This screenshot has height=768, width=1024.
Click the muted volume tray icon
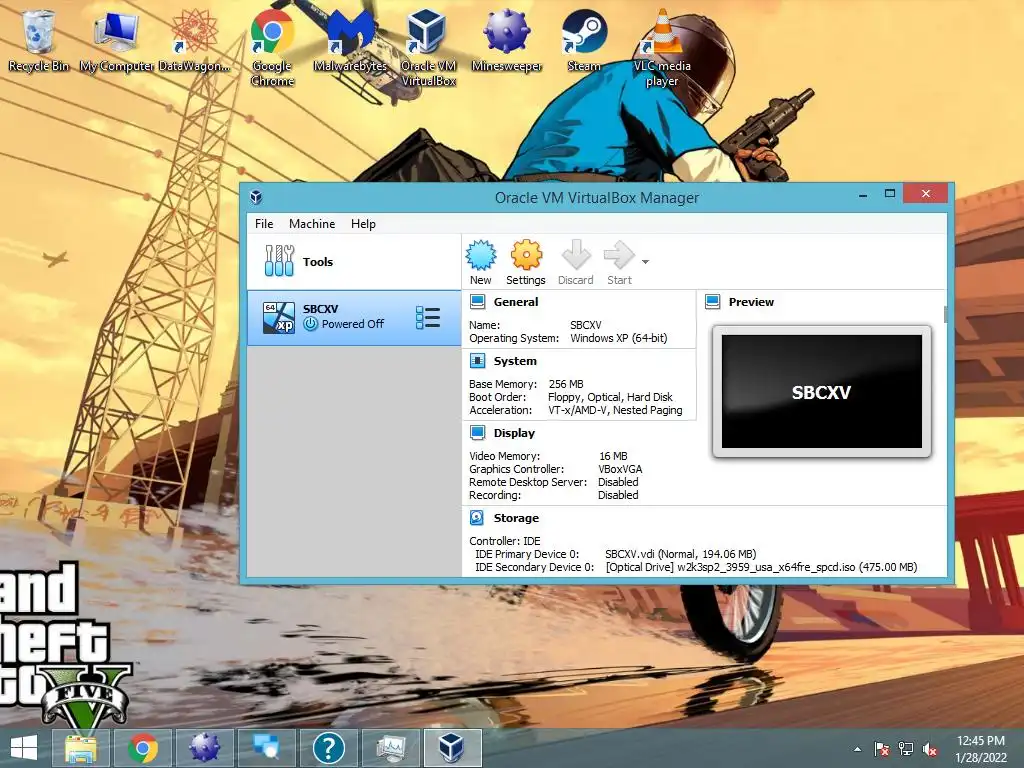coord(930,749)
